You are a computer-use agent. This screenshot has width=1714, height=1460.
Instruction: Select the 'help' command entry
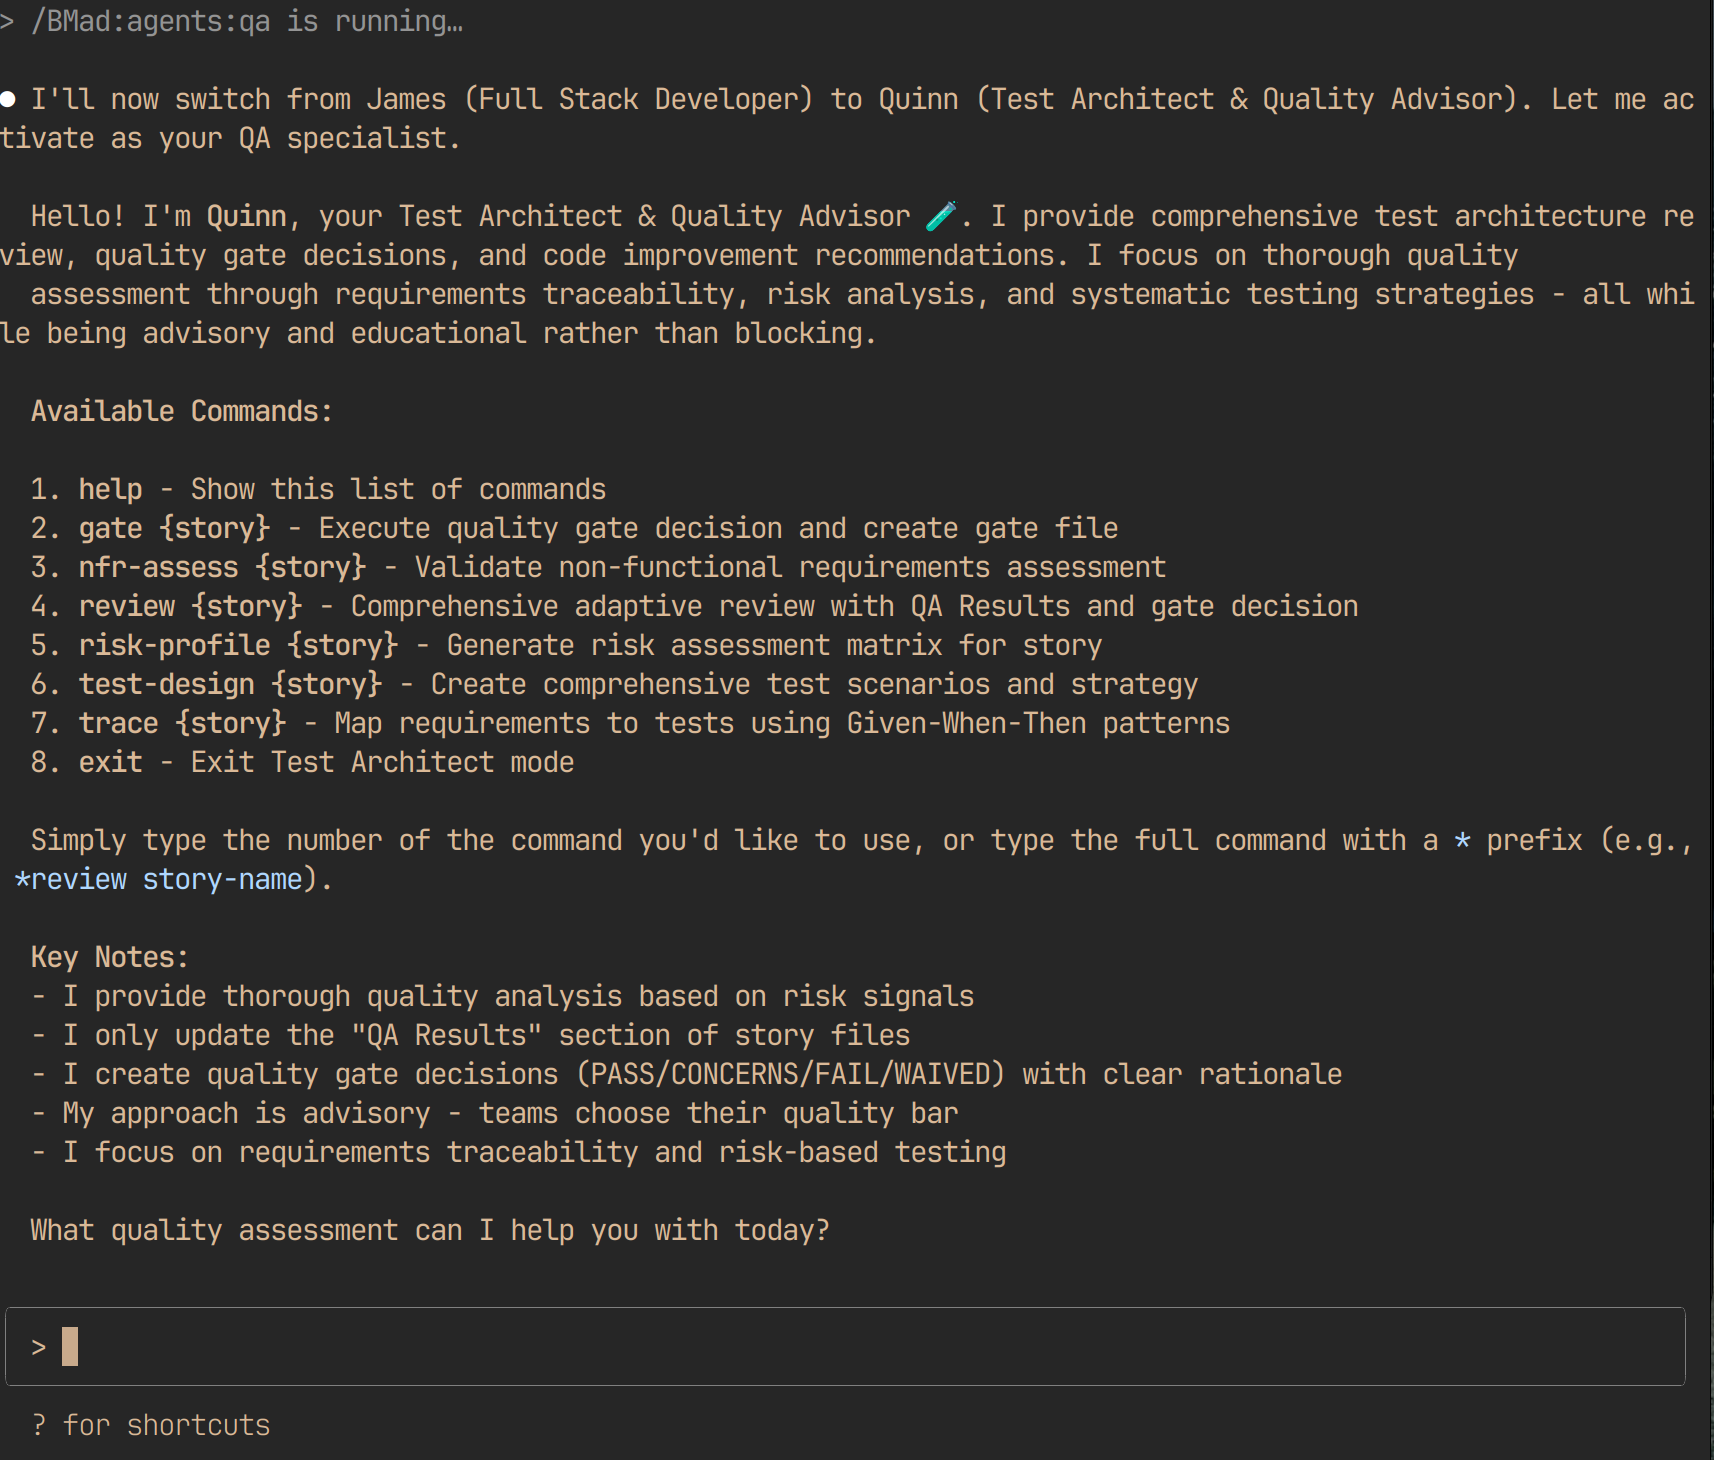coord(111,489)
